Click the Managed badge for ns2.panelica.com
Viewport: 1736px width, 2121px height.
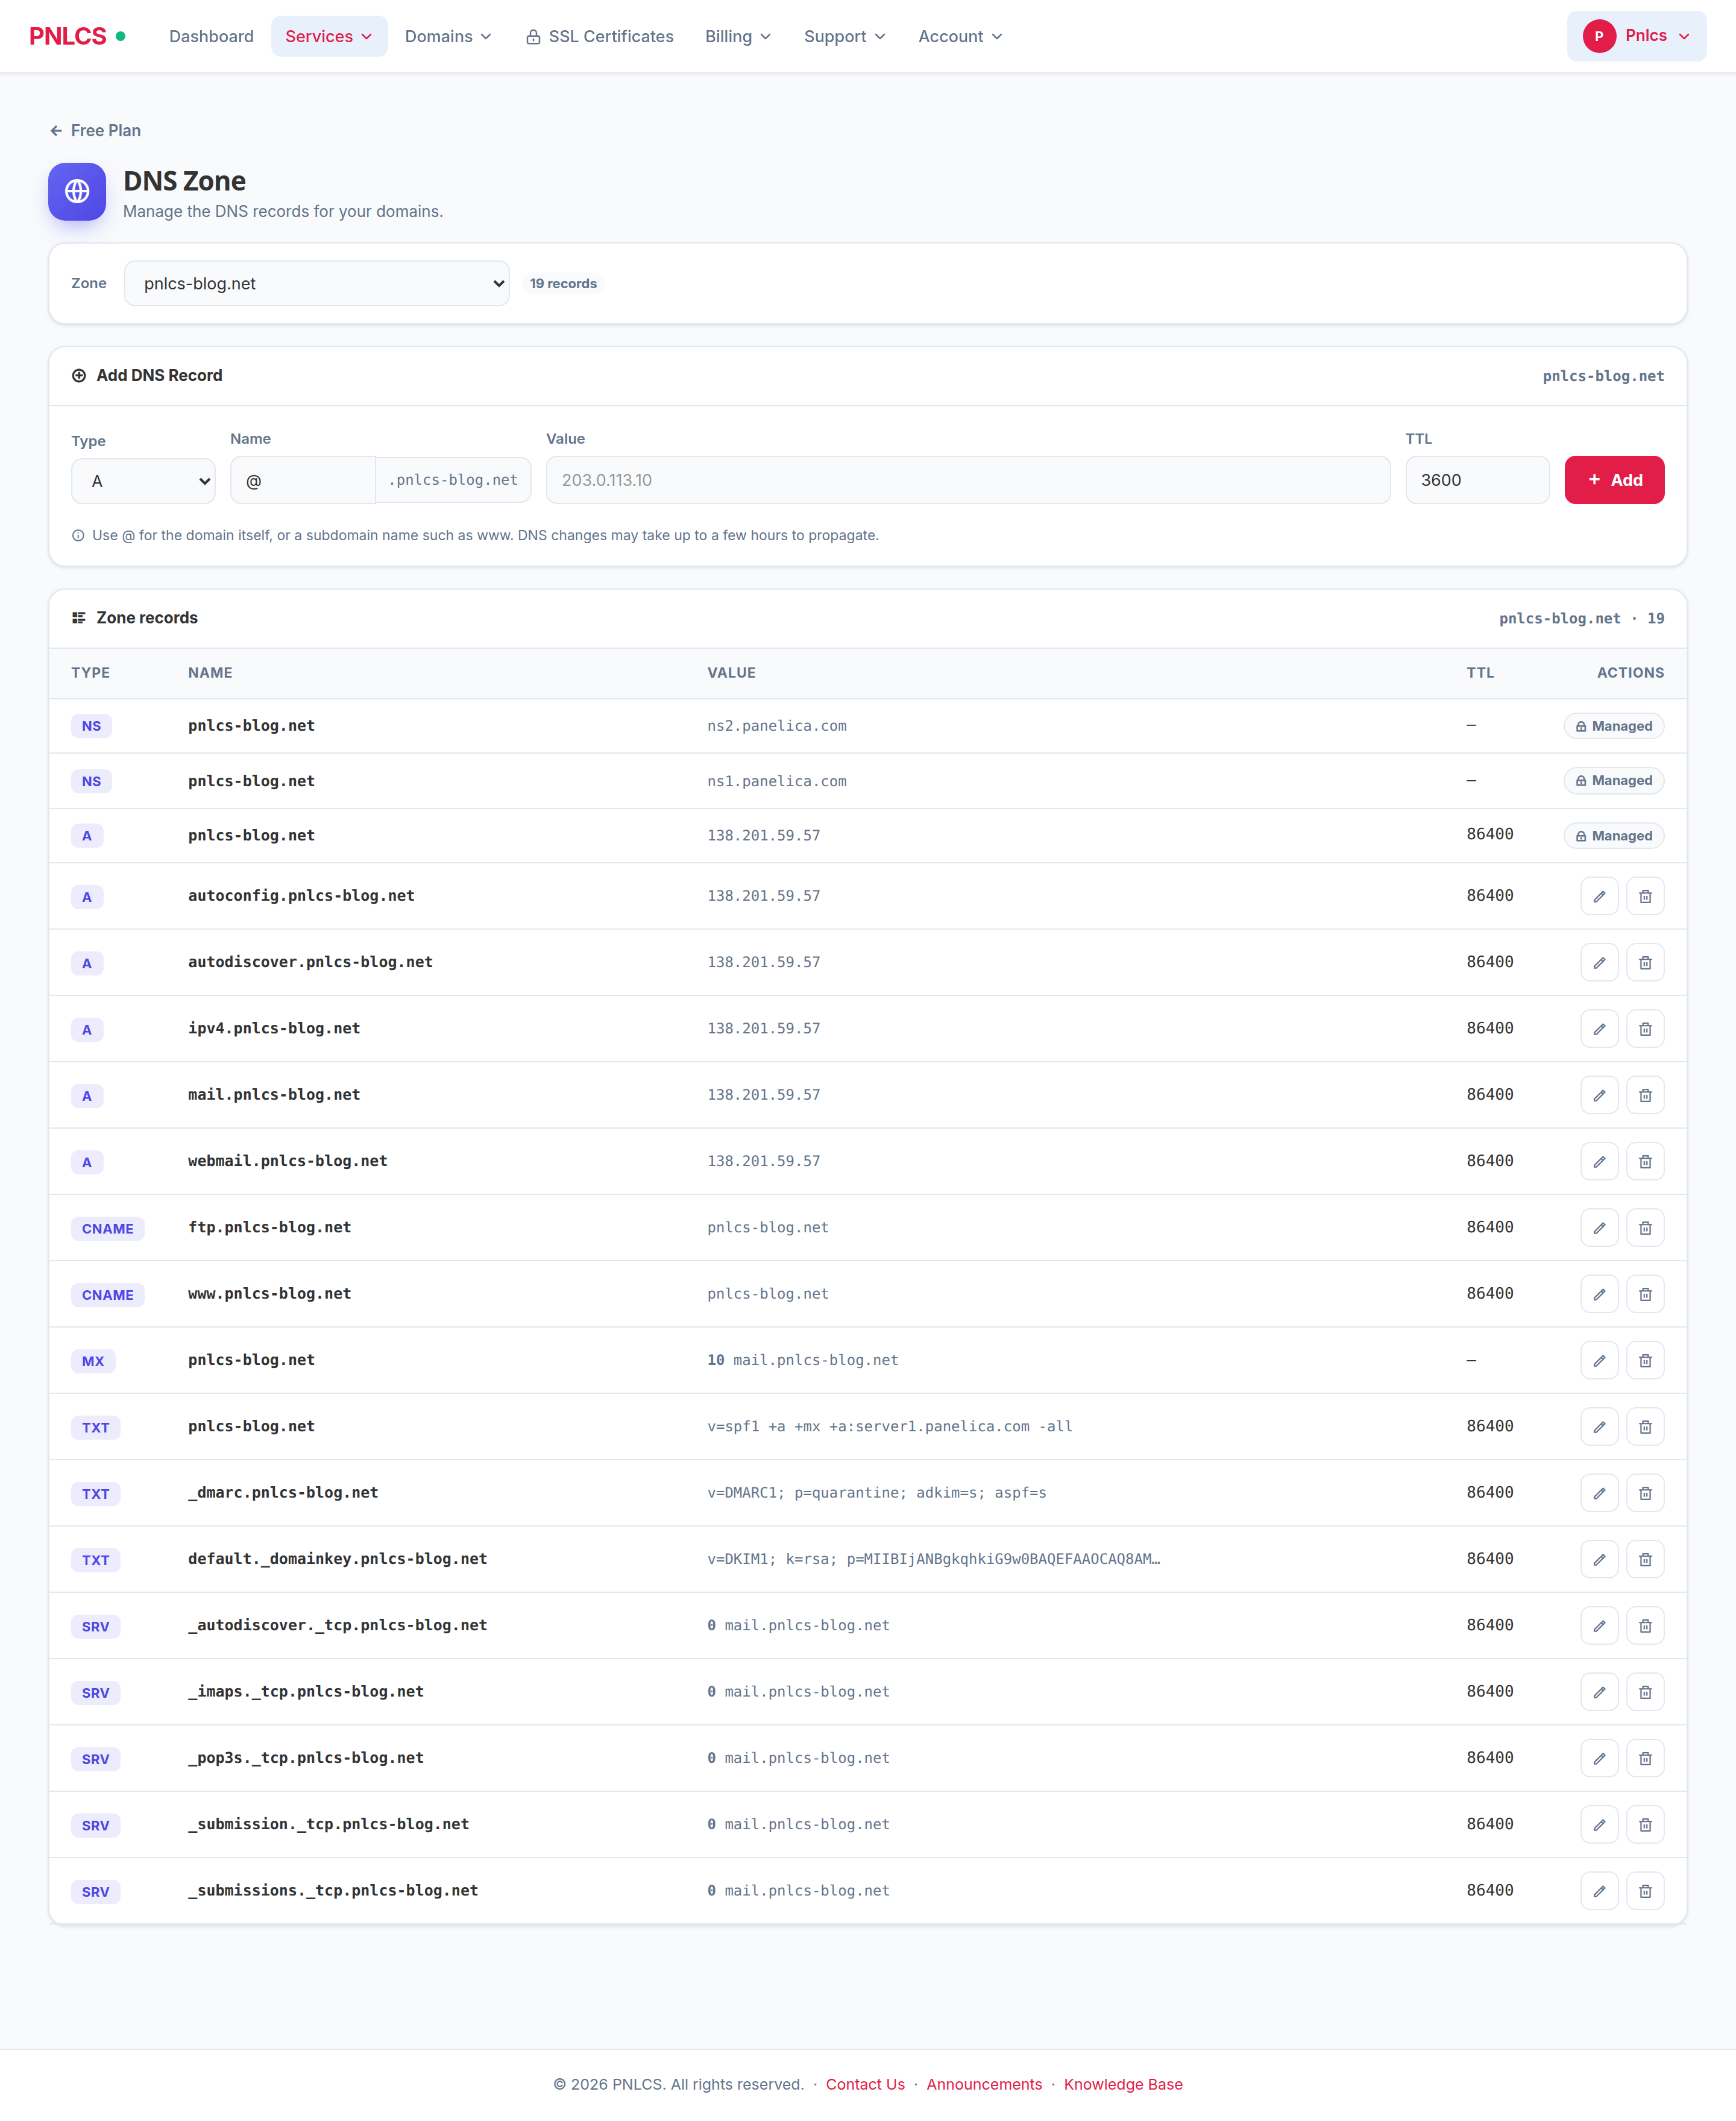pyautogui.click(x=1613, y=726)
